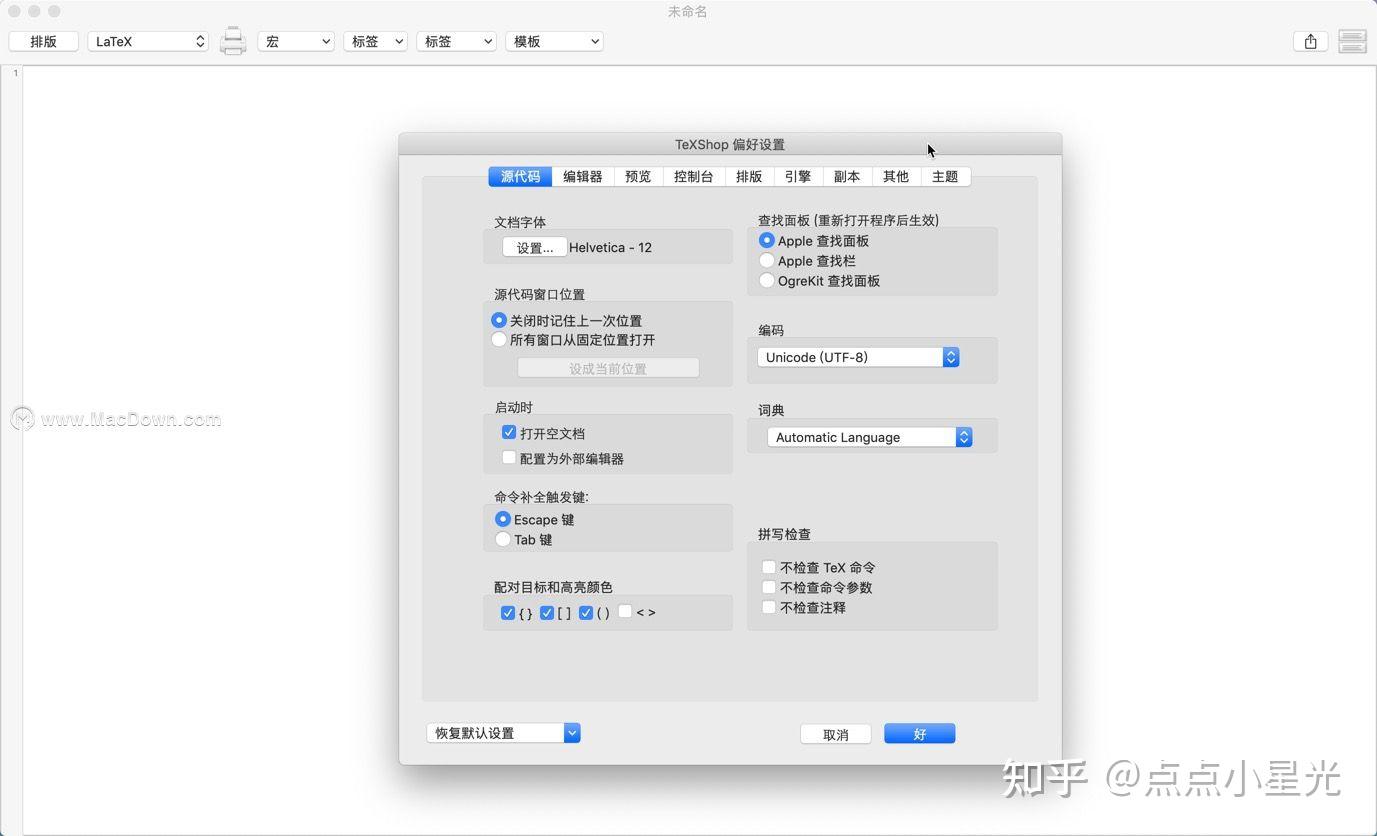The width and height of the screenshot is (1377, 836).
Task: Click the 好 OK button
Action: pos(920,734)
